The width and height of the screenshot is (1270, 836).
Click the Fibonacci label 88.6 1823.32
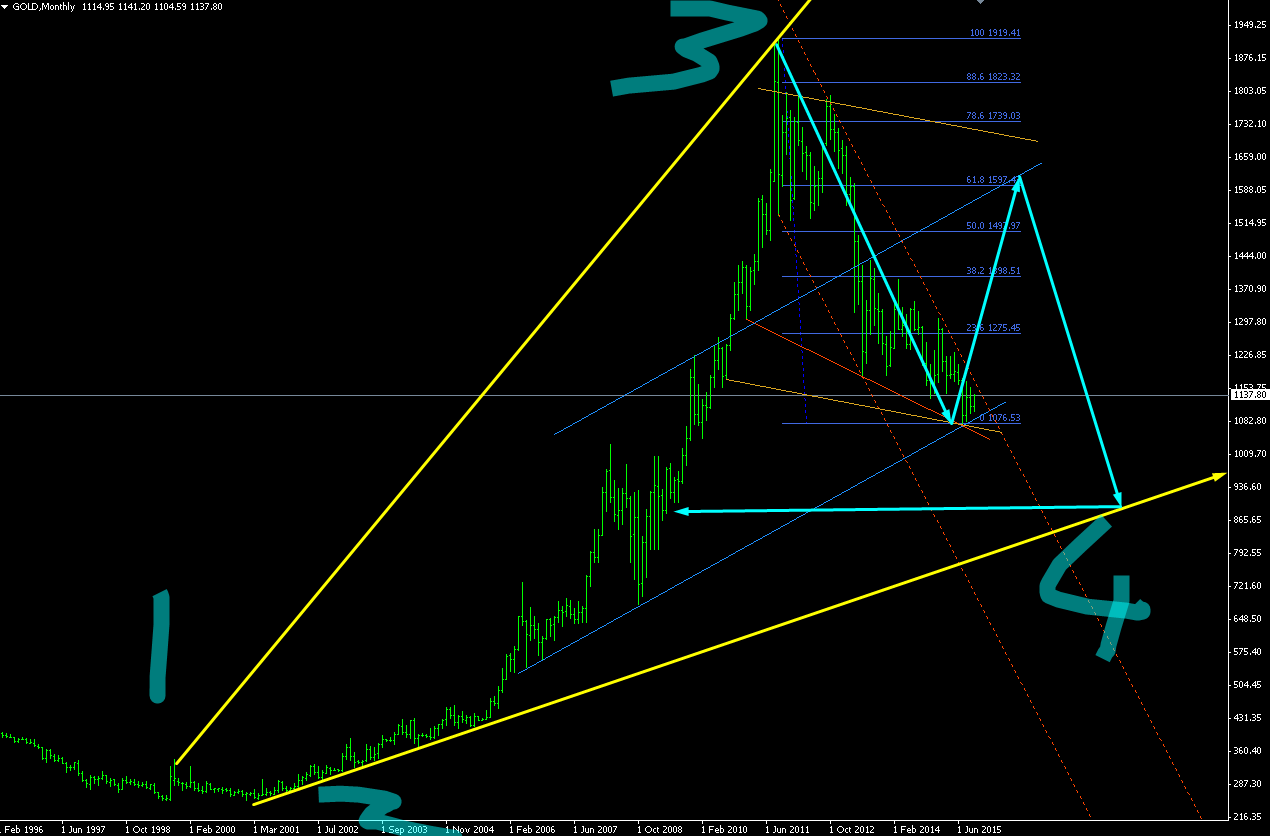(993, 76)
